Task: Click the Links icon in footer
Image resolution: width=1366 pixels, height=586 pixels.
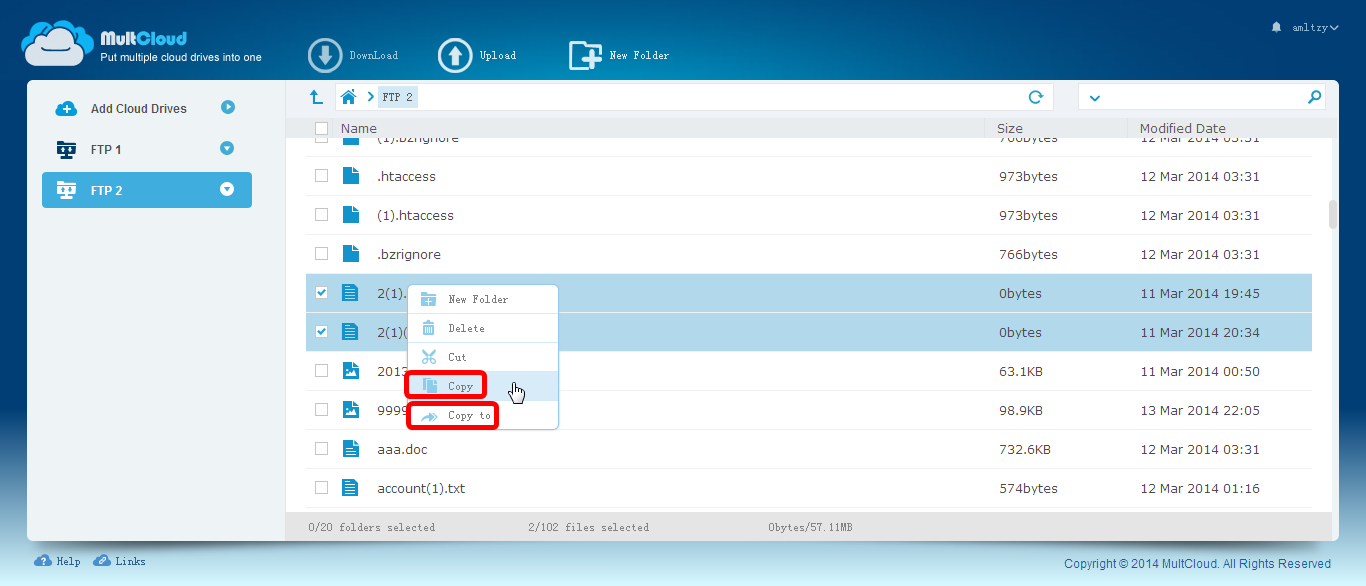Action: pos(102,561)
